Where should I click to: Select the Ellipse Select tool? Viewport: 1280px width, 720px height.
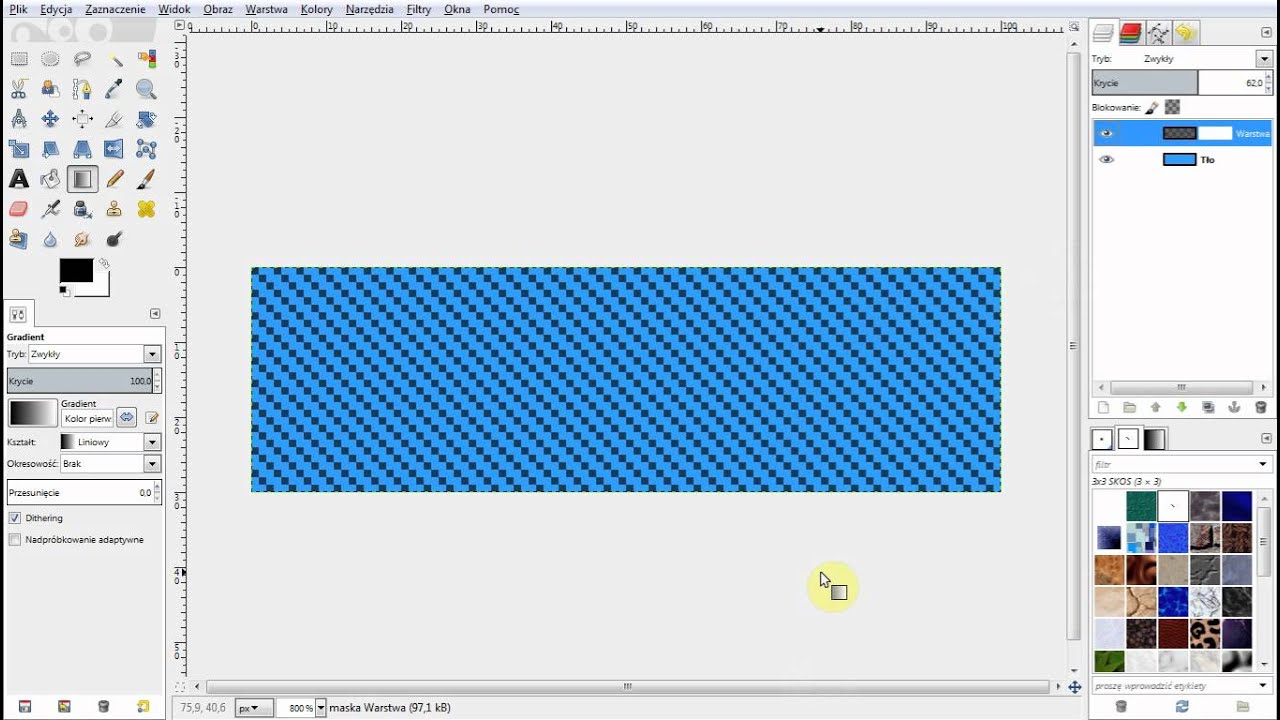(50, 59)
